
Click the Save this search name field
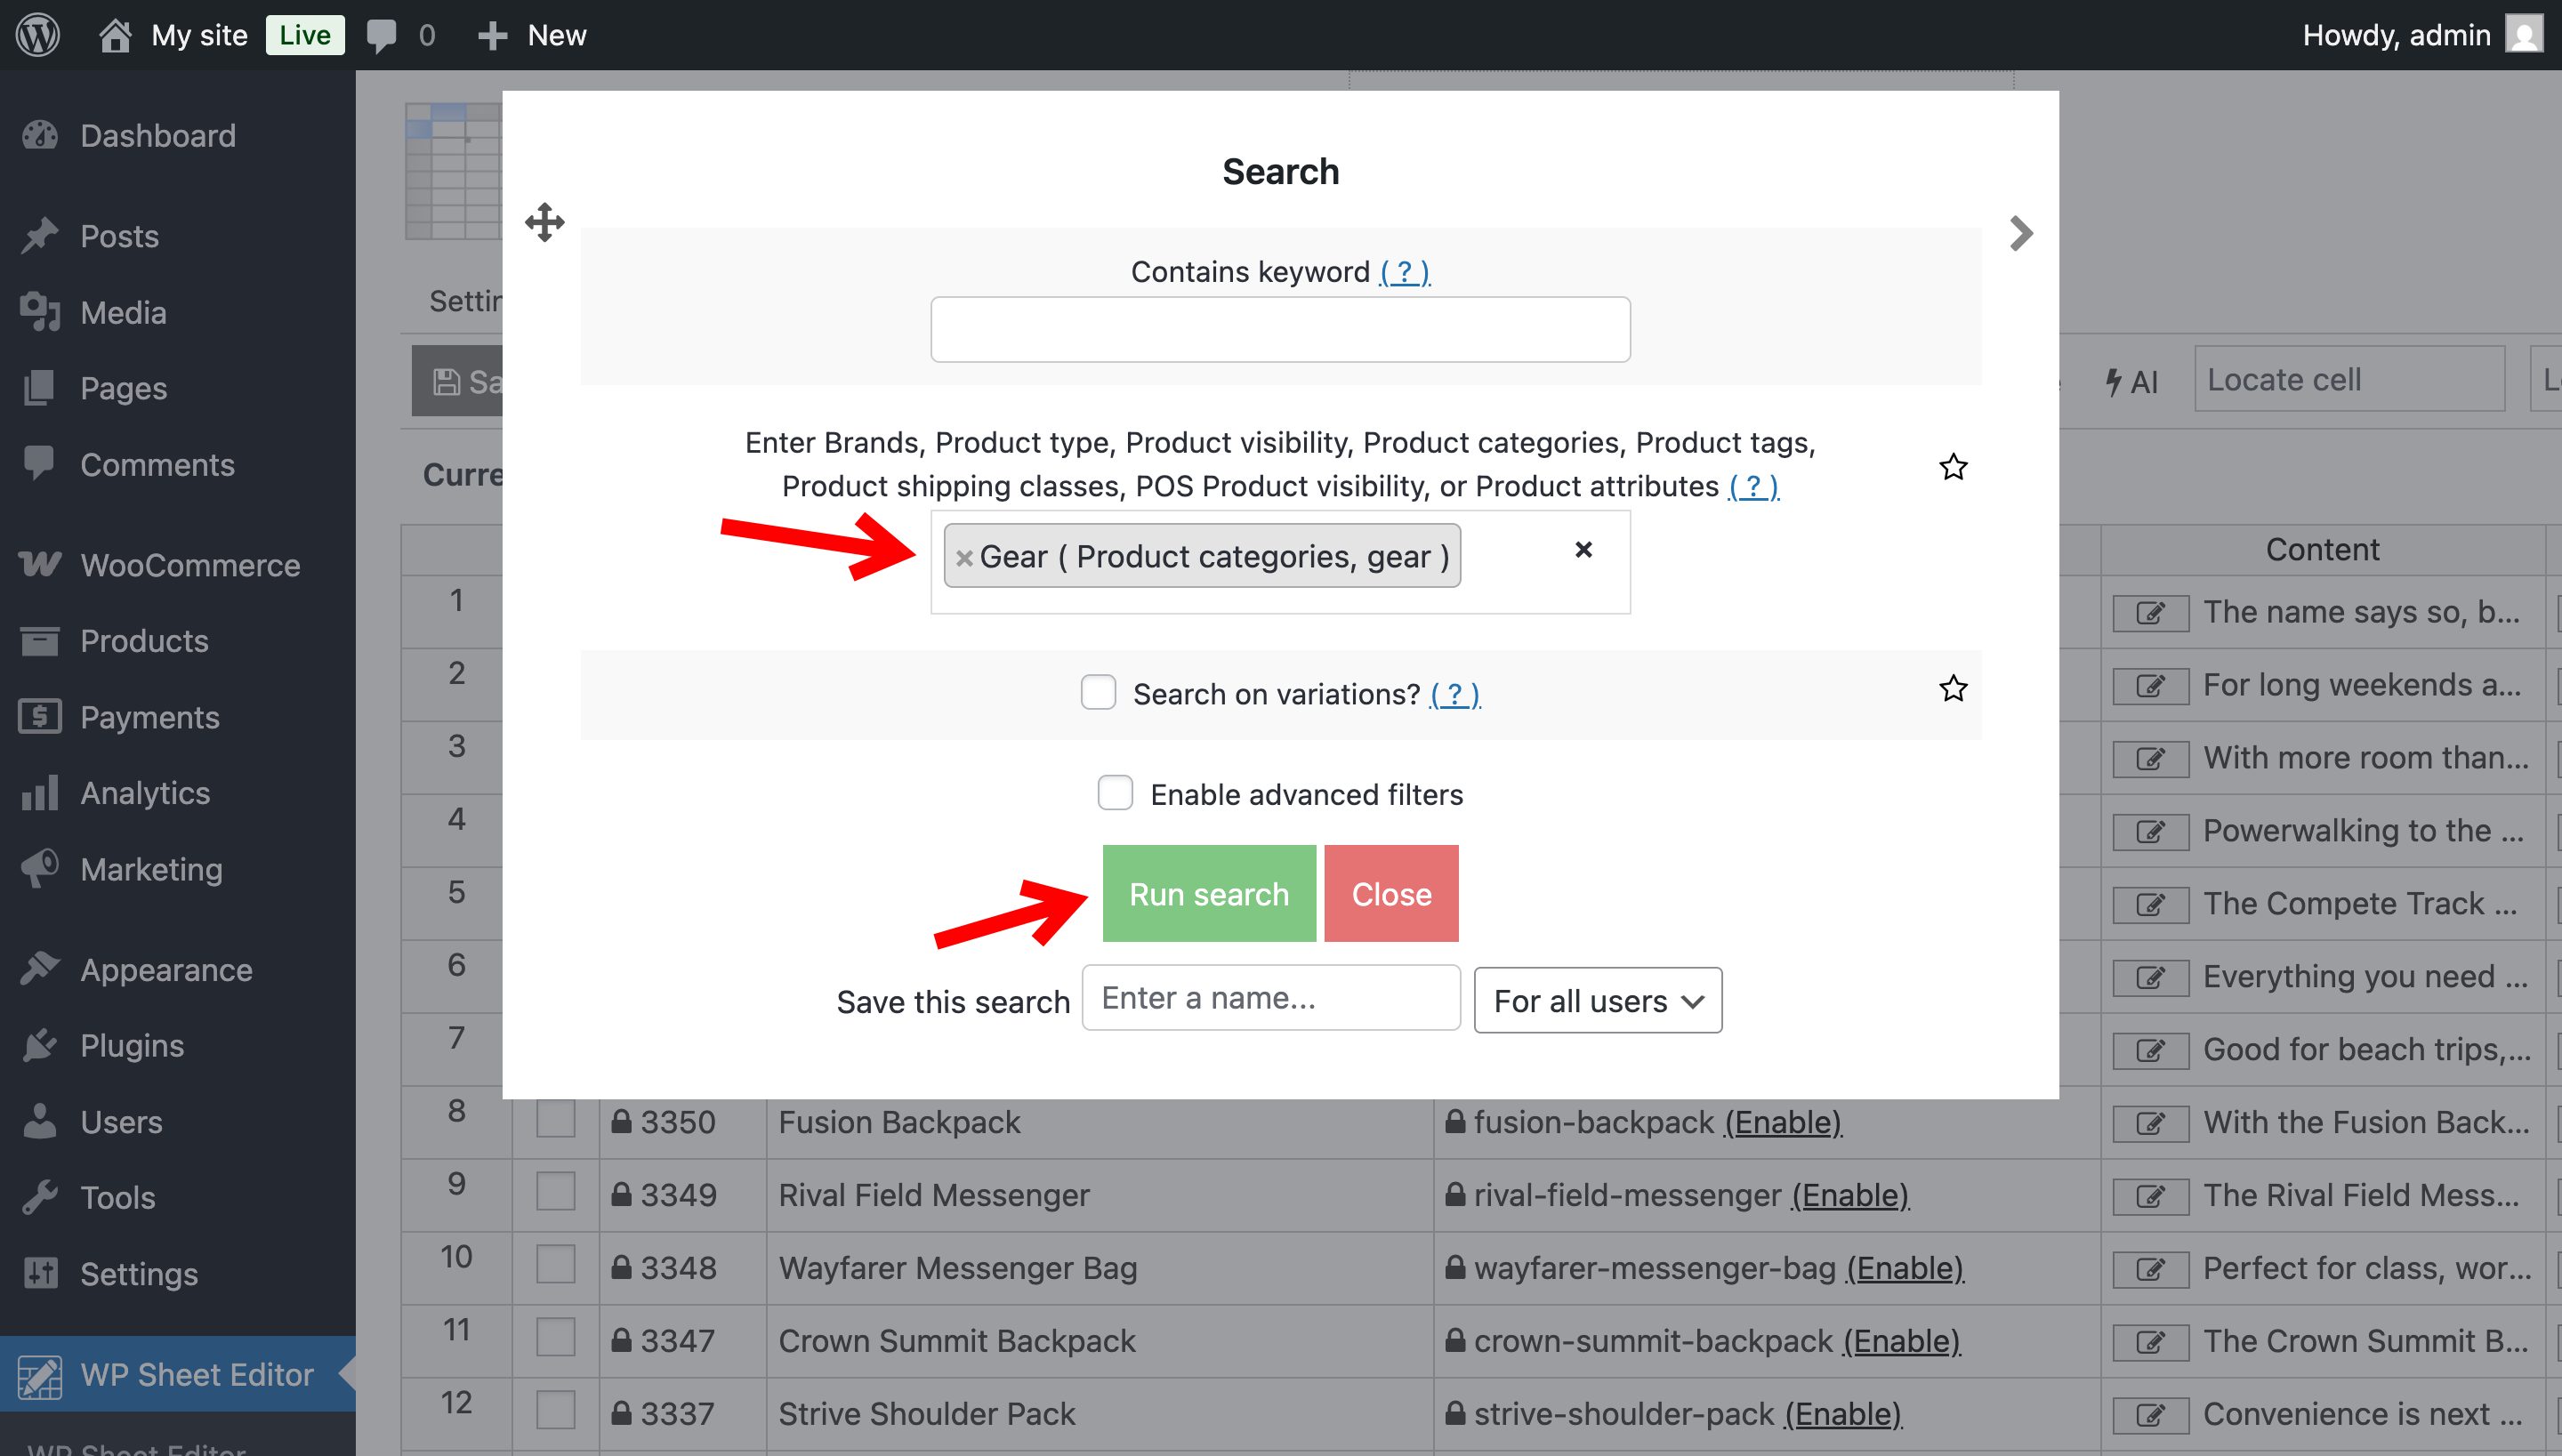tap(1270, 998)
